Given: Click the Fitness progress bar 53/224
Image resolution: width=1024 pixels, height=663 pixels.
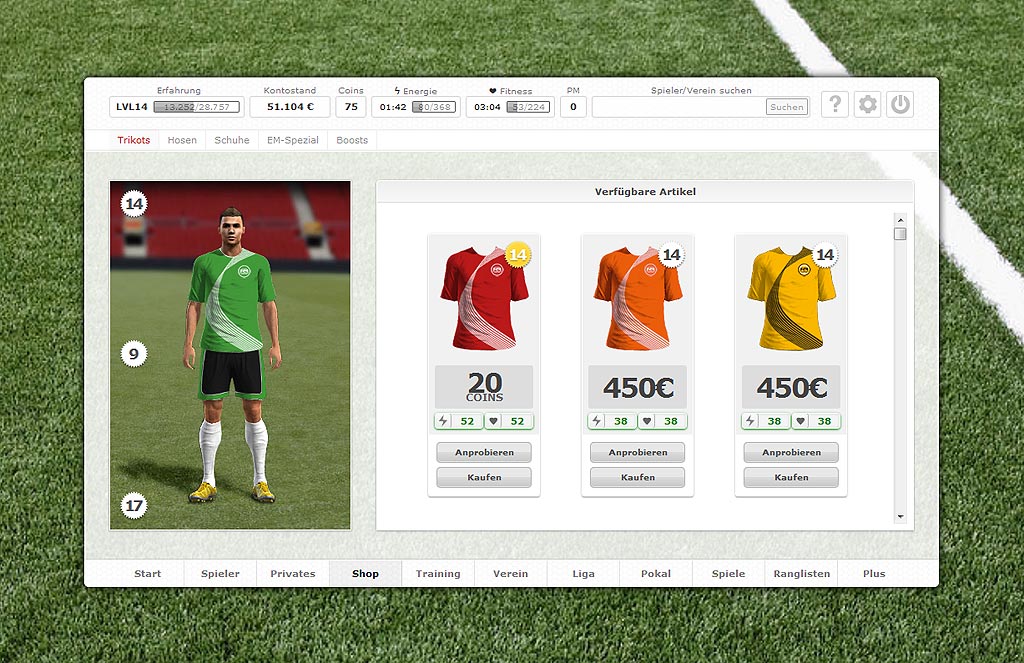Looking at the screenshot, I should (528, 107).
